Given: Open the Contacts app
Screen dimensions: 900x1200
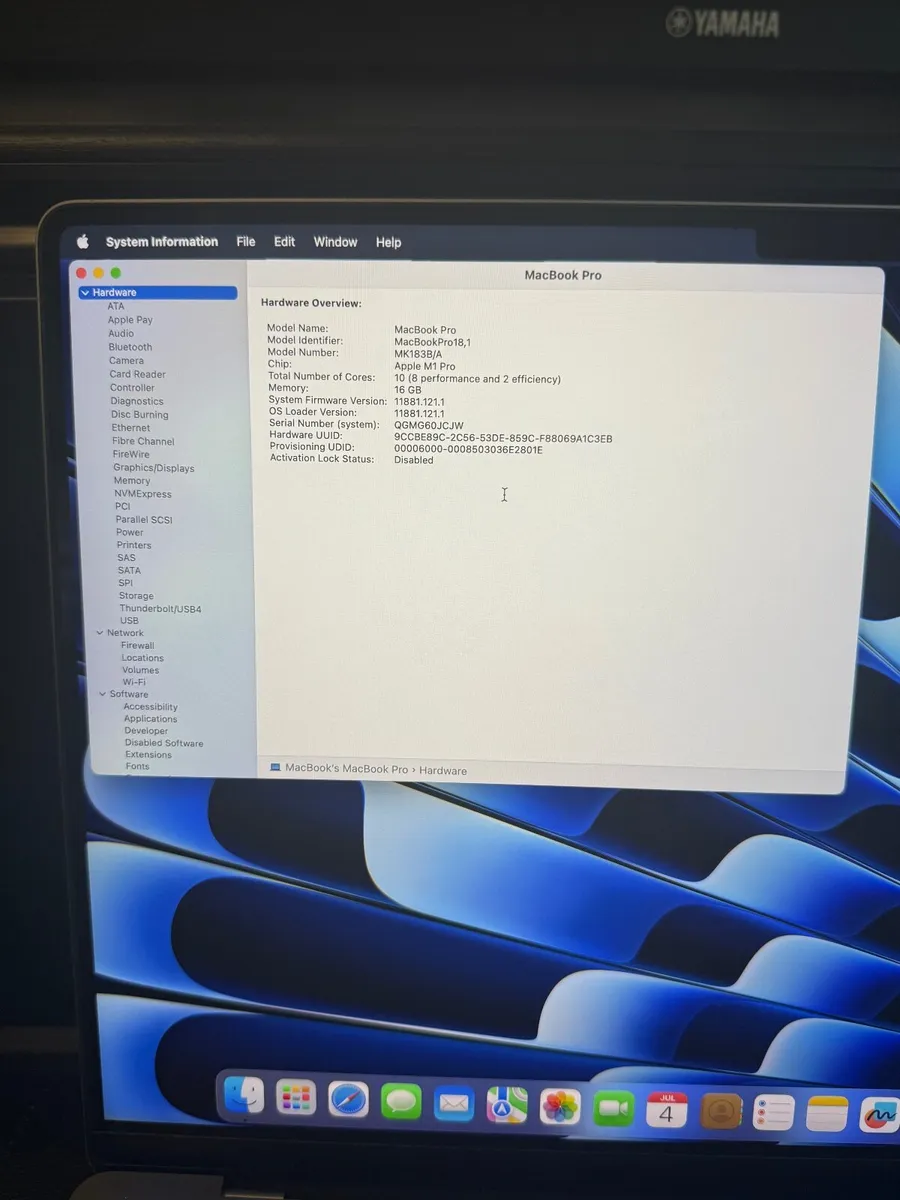Looking at the screenshot, I should [x=721, y=1108].
